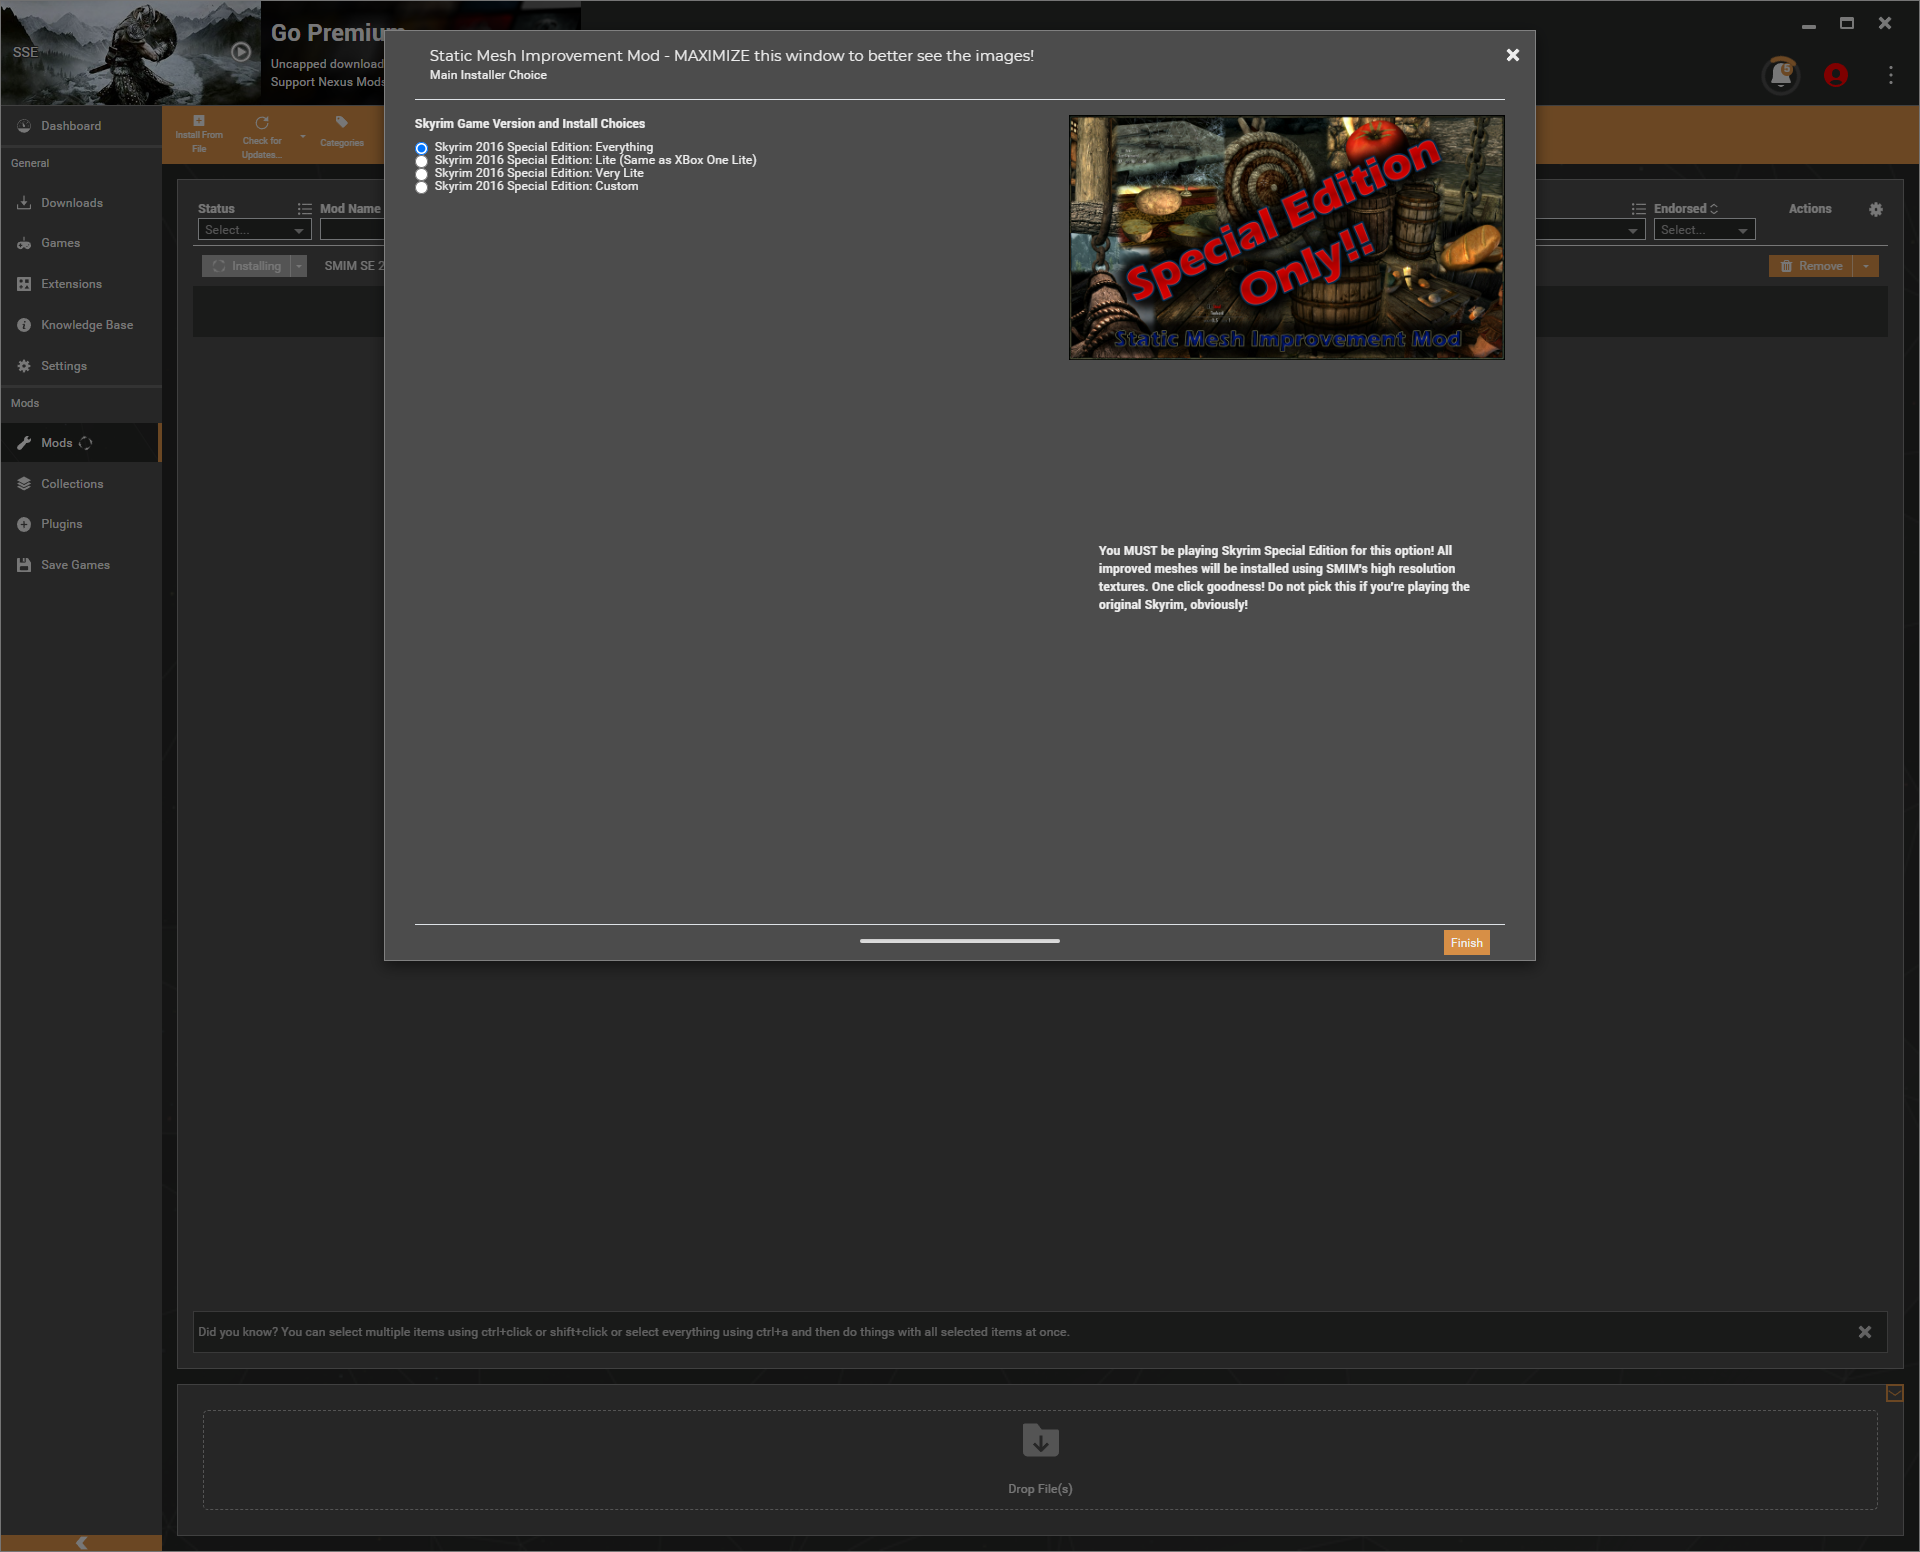Open the notifications bell icon
Image resolution: width=1920 pixels, height=1552 pixels.
1783,74
